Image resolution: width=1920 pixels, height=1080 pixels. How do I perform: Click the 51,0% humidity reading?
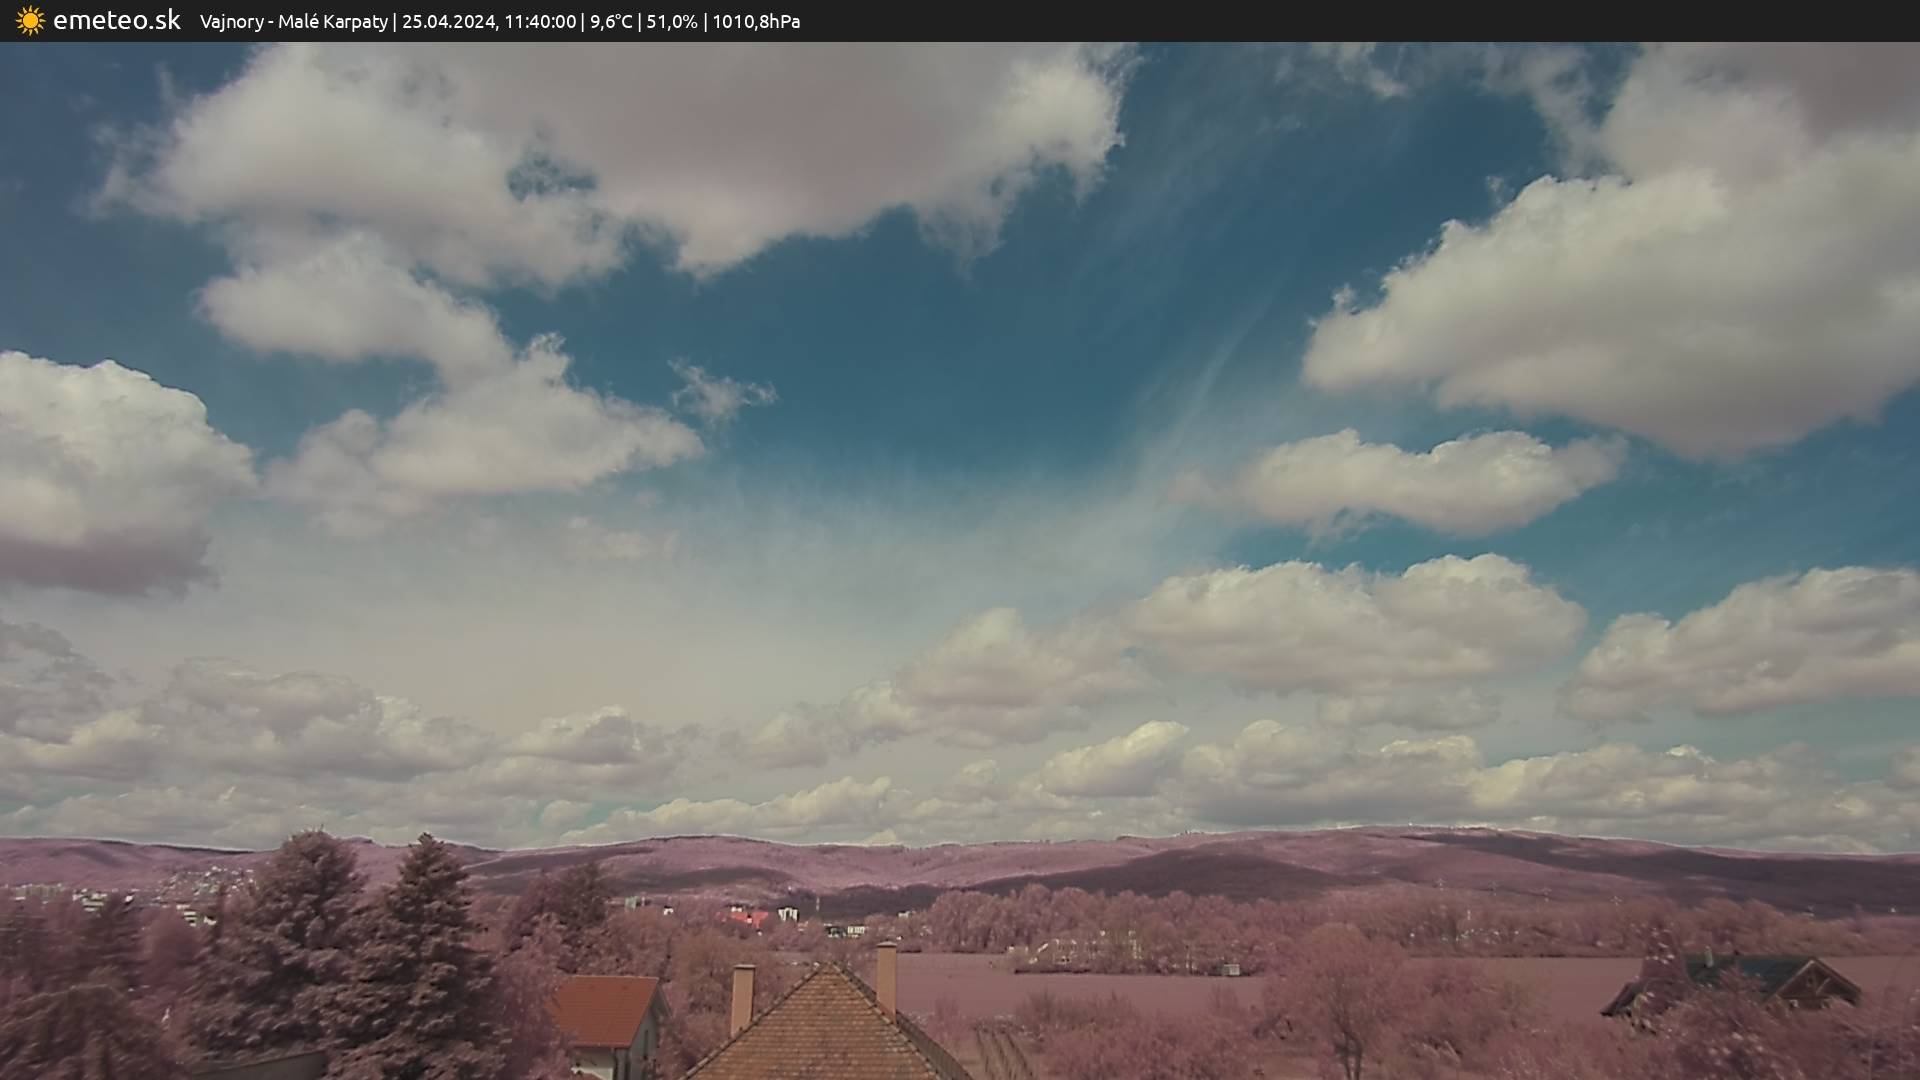(672, 22)
